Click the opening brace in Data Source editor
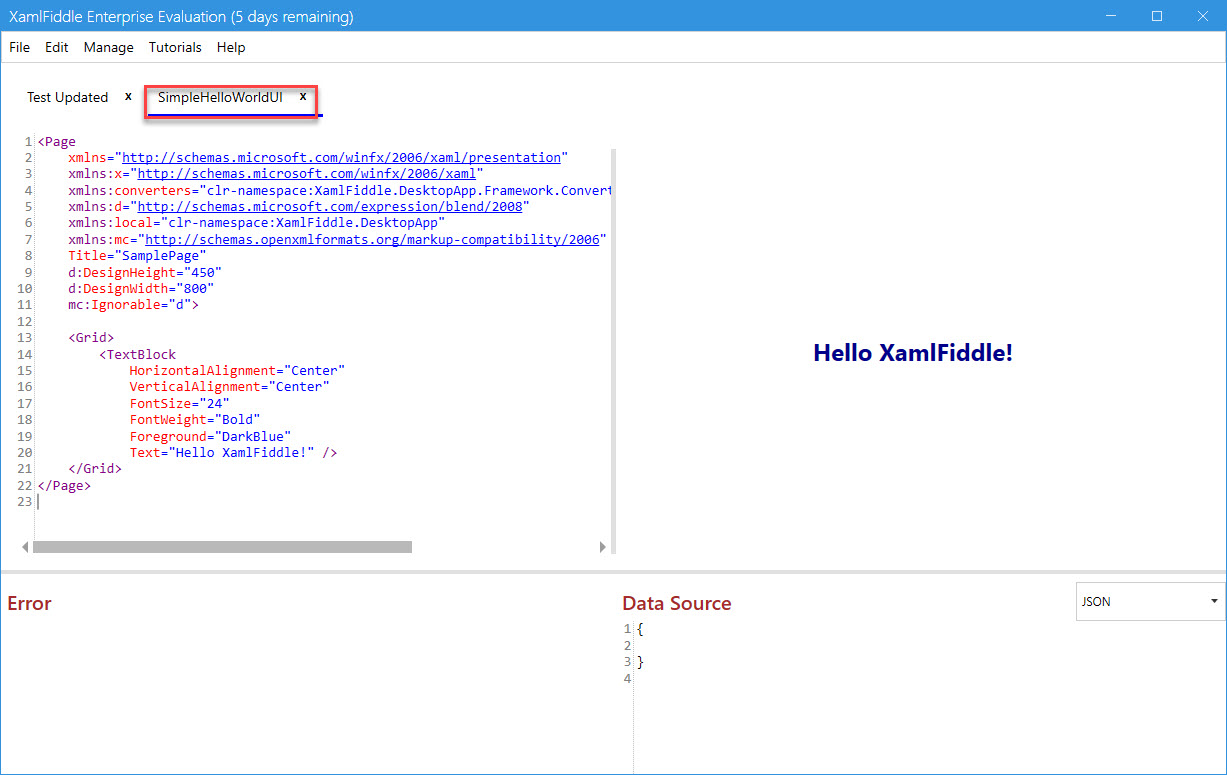The image size is (1227, 775). pyautogui.click(x=640, y=629)
